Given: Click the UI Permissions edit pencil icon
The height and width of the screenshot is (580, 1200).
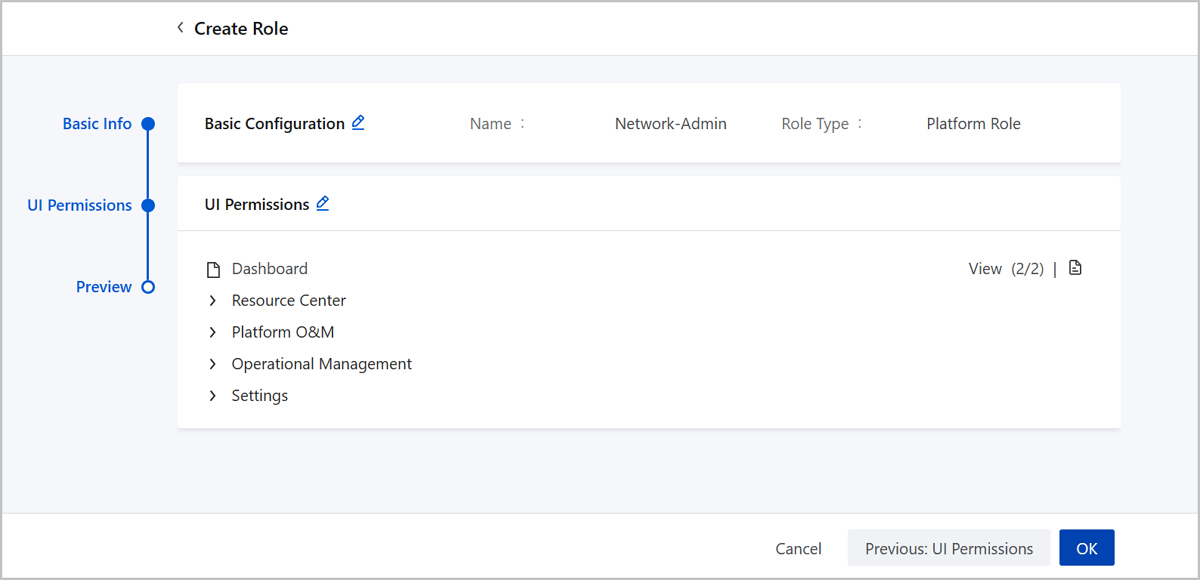Looking at the screenshot, I should tap(322, 204).
